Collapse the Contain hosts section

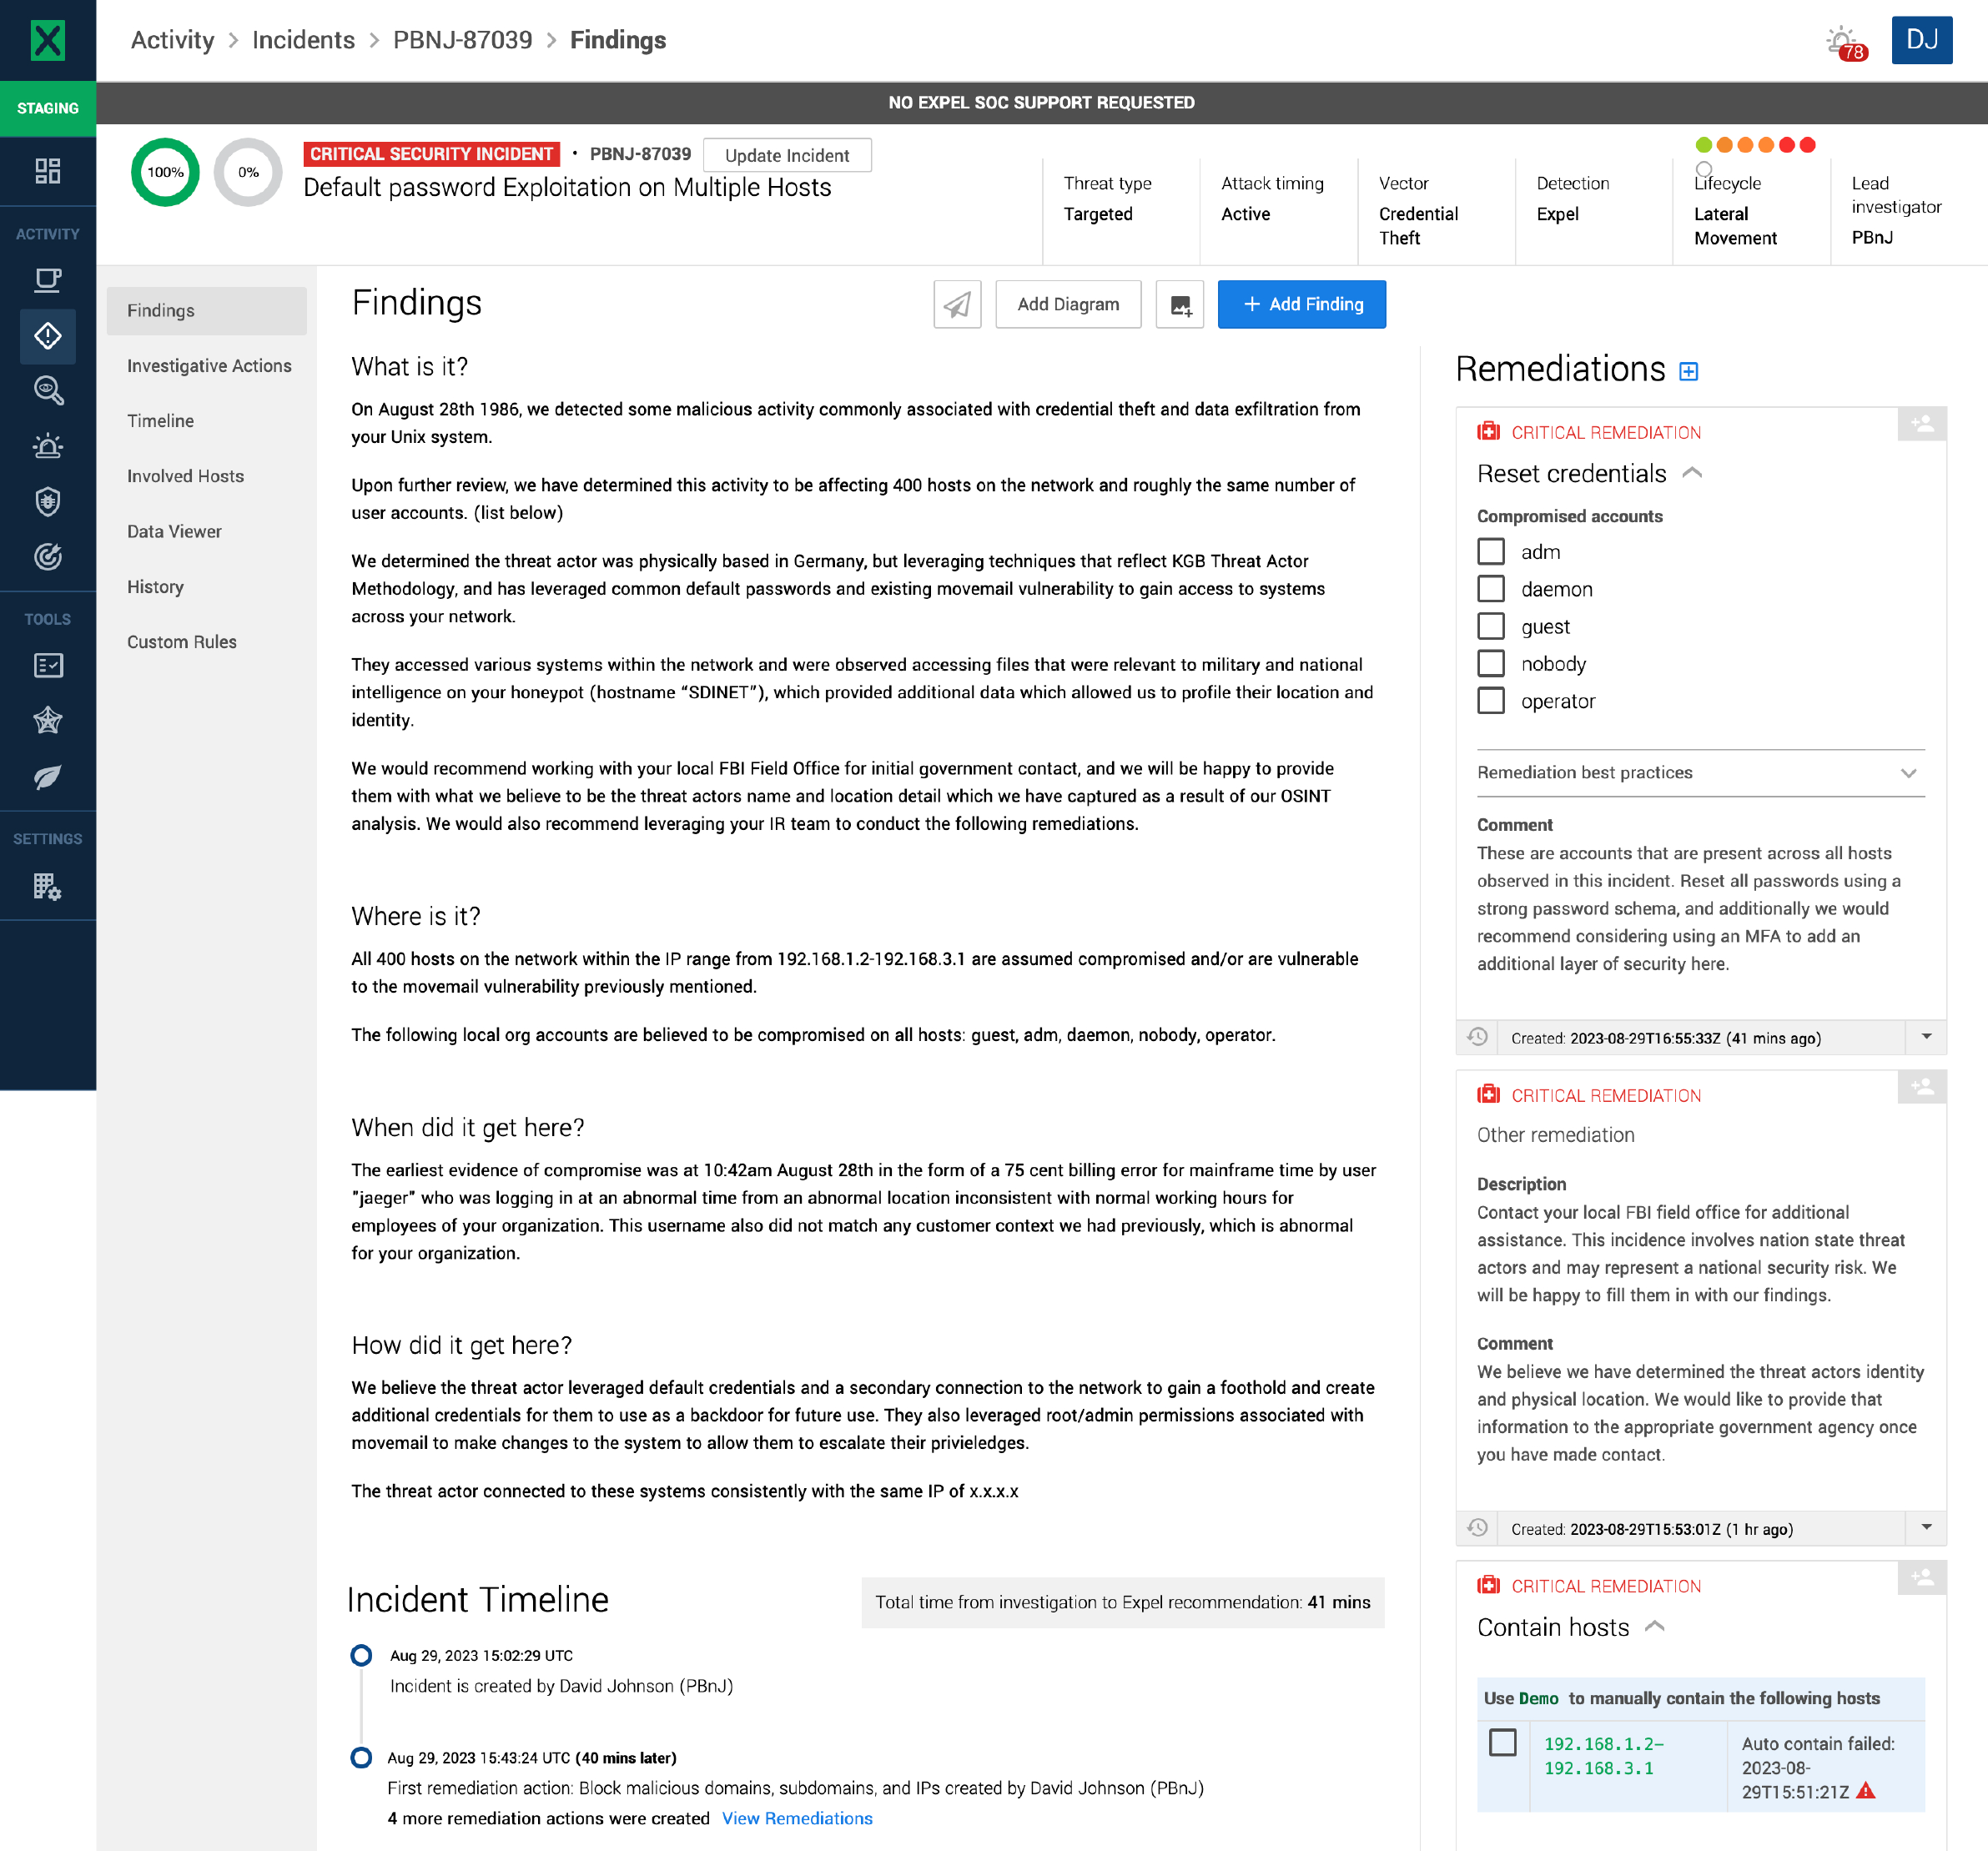point(1655,1627)
